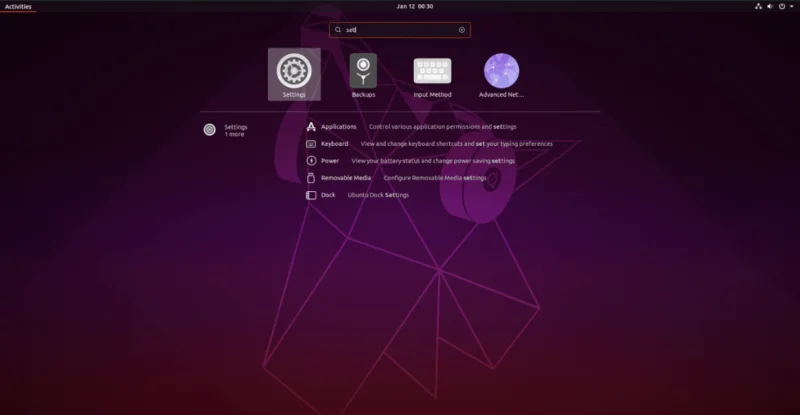This screenshot has height=415, width=800.
Task: Launch the Backups application
Action: [x=363, y=75]
